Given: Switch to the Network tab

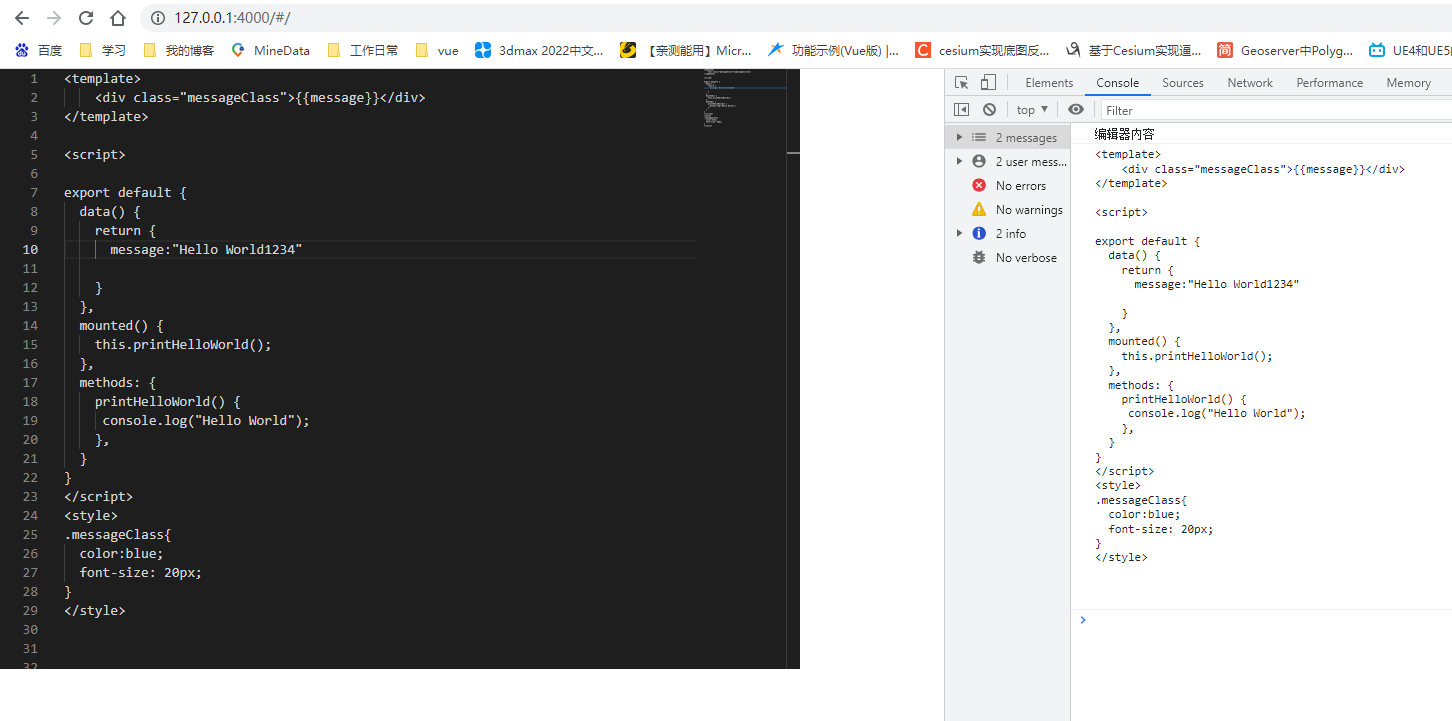Looking at the screenshot, I should pyautogui.click(x=1250, y=83).
